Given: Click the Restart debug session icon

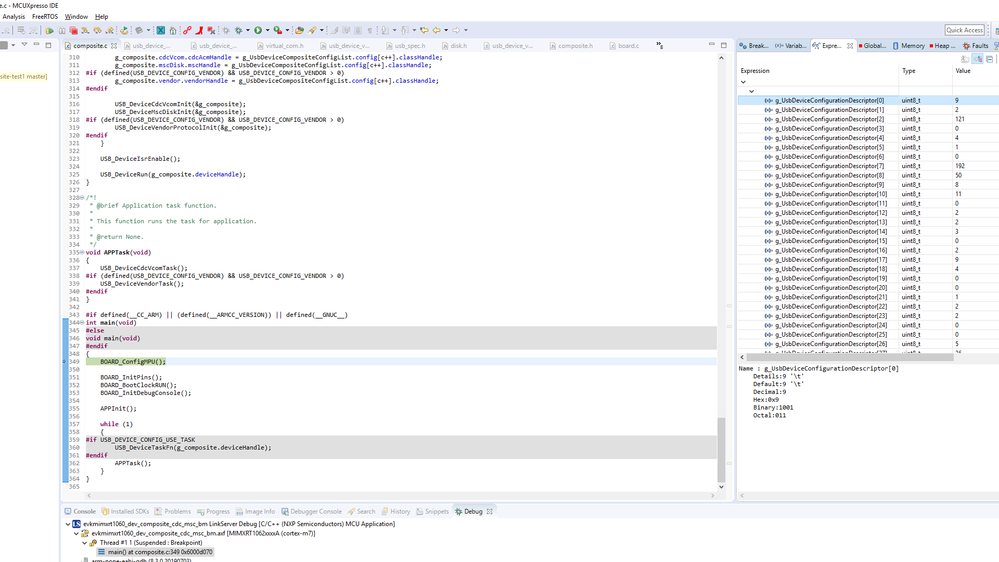Looking at the screenshot, I should [124, 31].
